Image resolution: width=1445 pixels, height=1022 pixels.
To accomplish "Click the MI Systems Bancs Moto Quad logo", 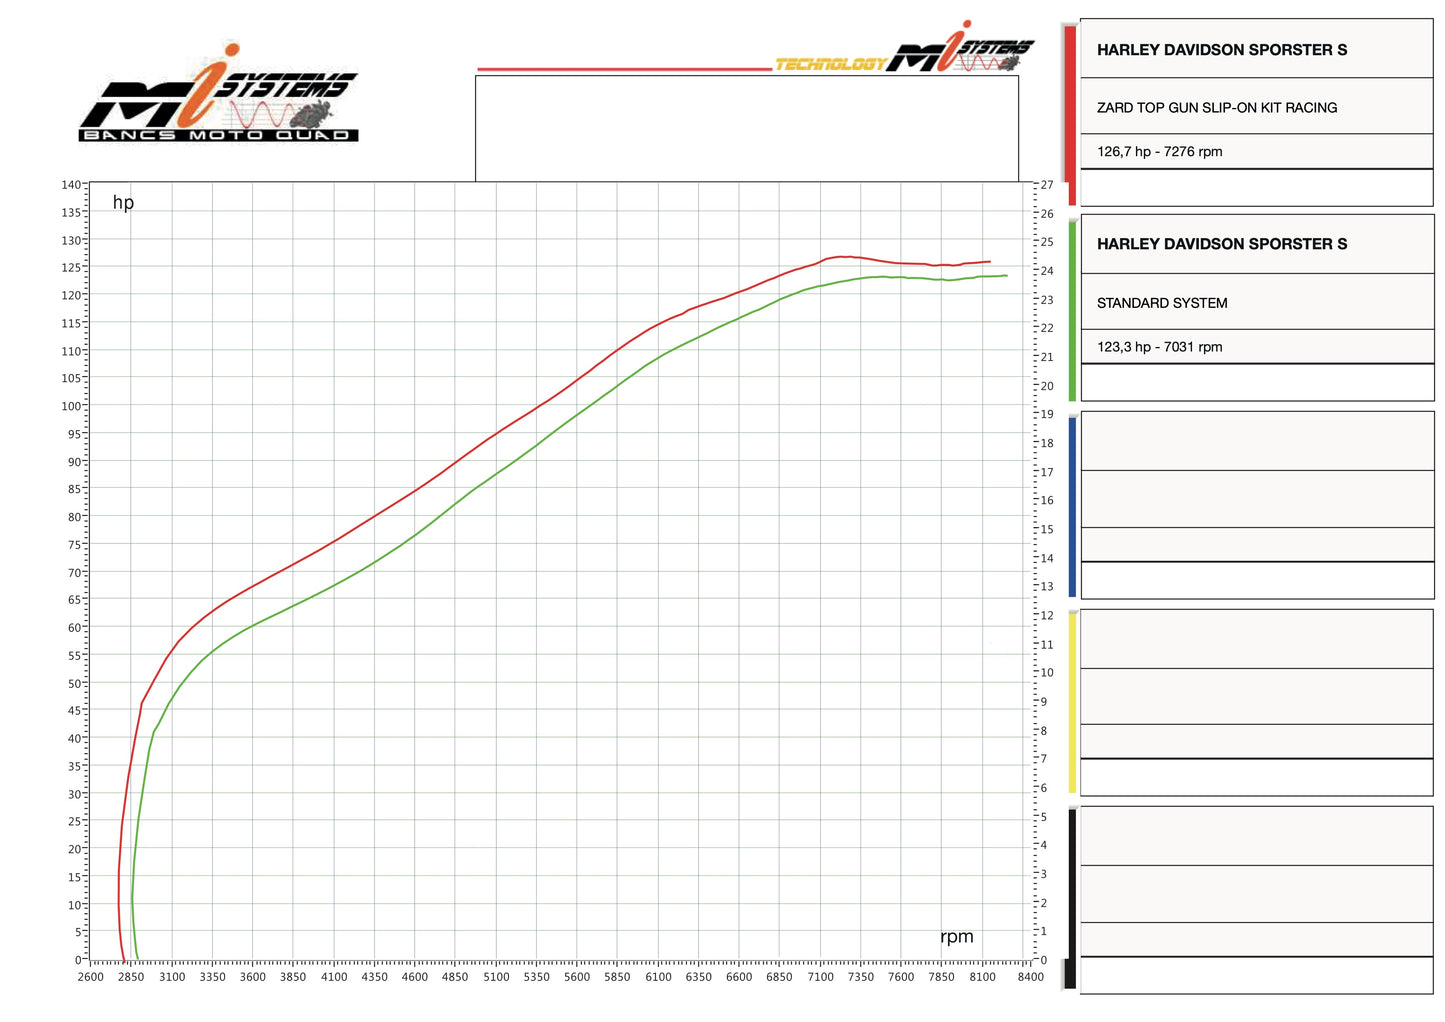I will pos(219,93).
